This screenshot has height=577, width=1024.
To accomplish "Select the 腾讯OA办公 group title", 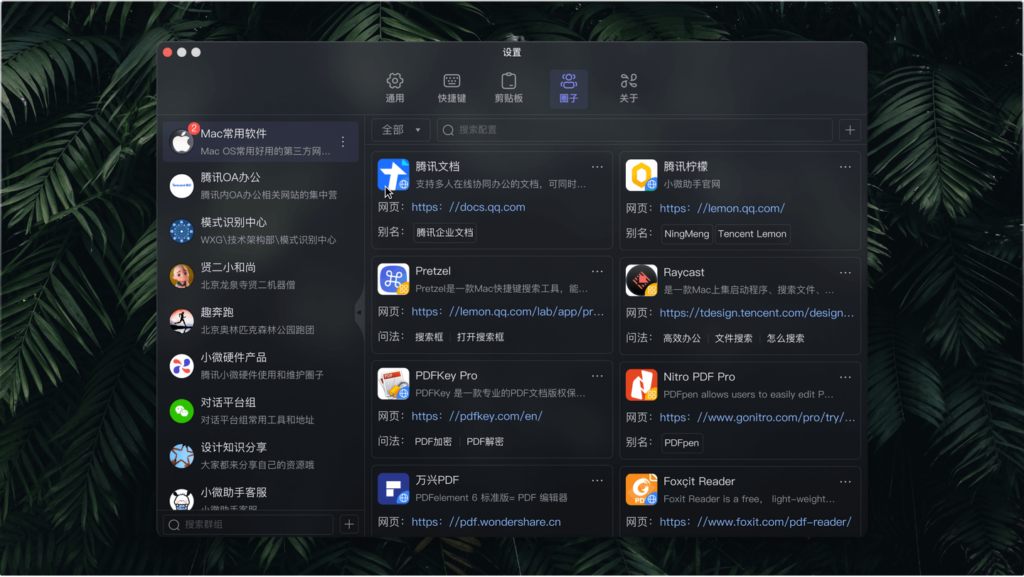I will click(231, 178).
